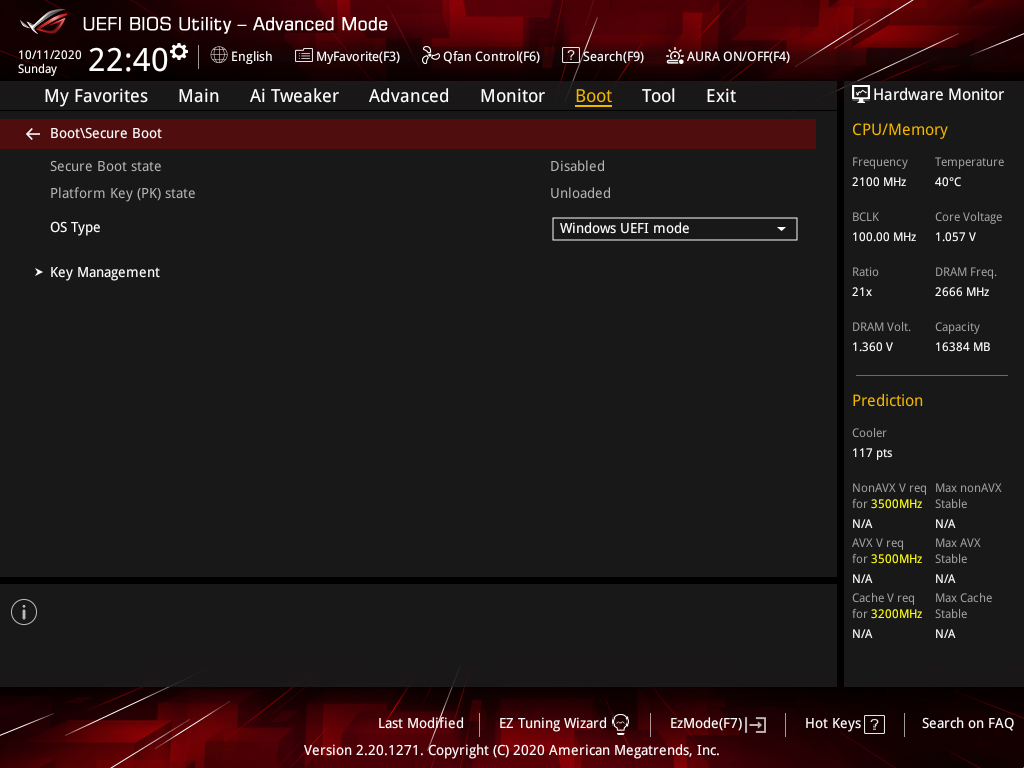The width and height of the screenshot is (1024, 768).
Task: Click the Version 2.20.1271 copyright text
Action: coord(511,750)
